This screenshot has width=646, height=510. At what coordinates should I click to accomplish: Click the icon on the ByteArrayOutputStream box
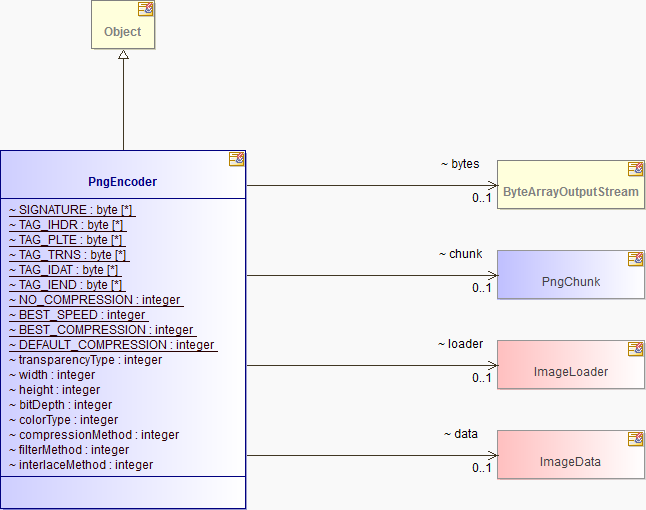tap(635, 169)
